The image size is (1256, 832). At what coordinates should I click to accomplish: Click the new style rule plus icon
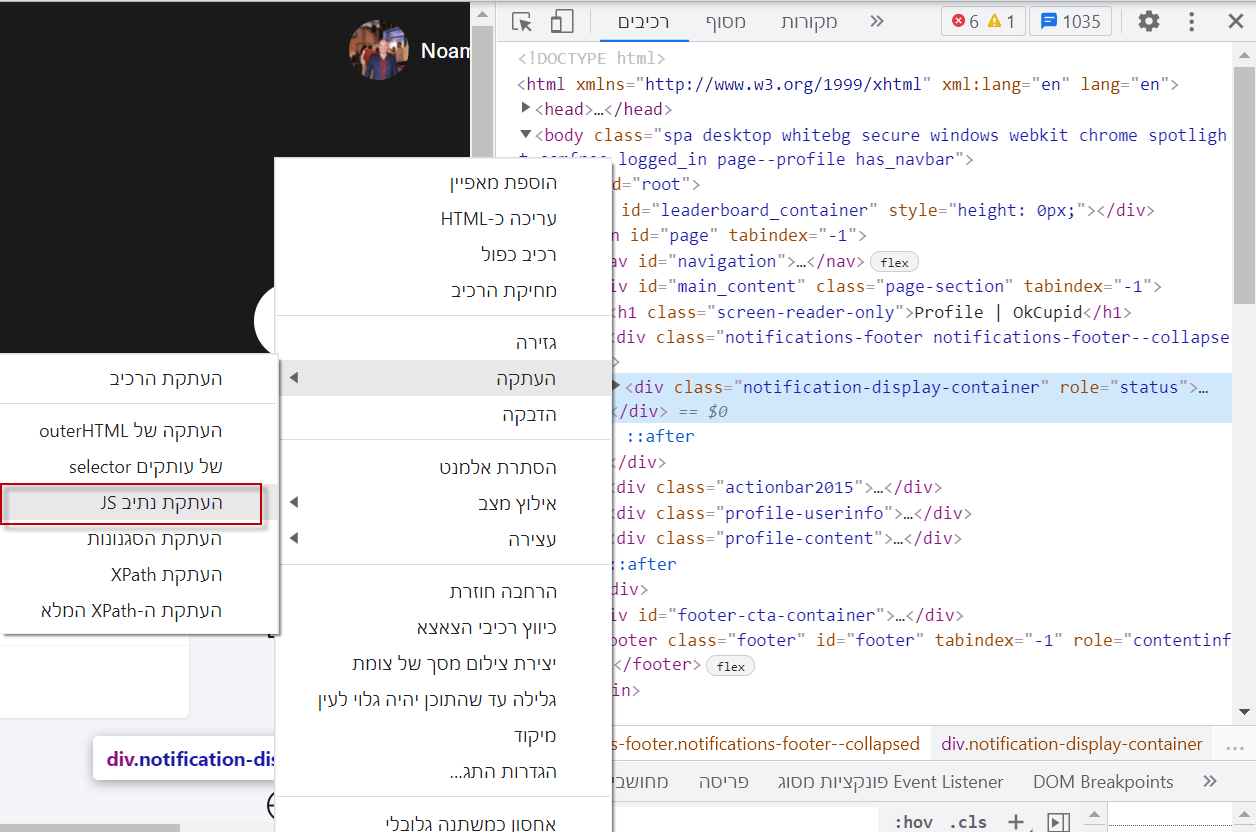click(x=1016, y=821)
